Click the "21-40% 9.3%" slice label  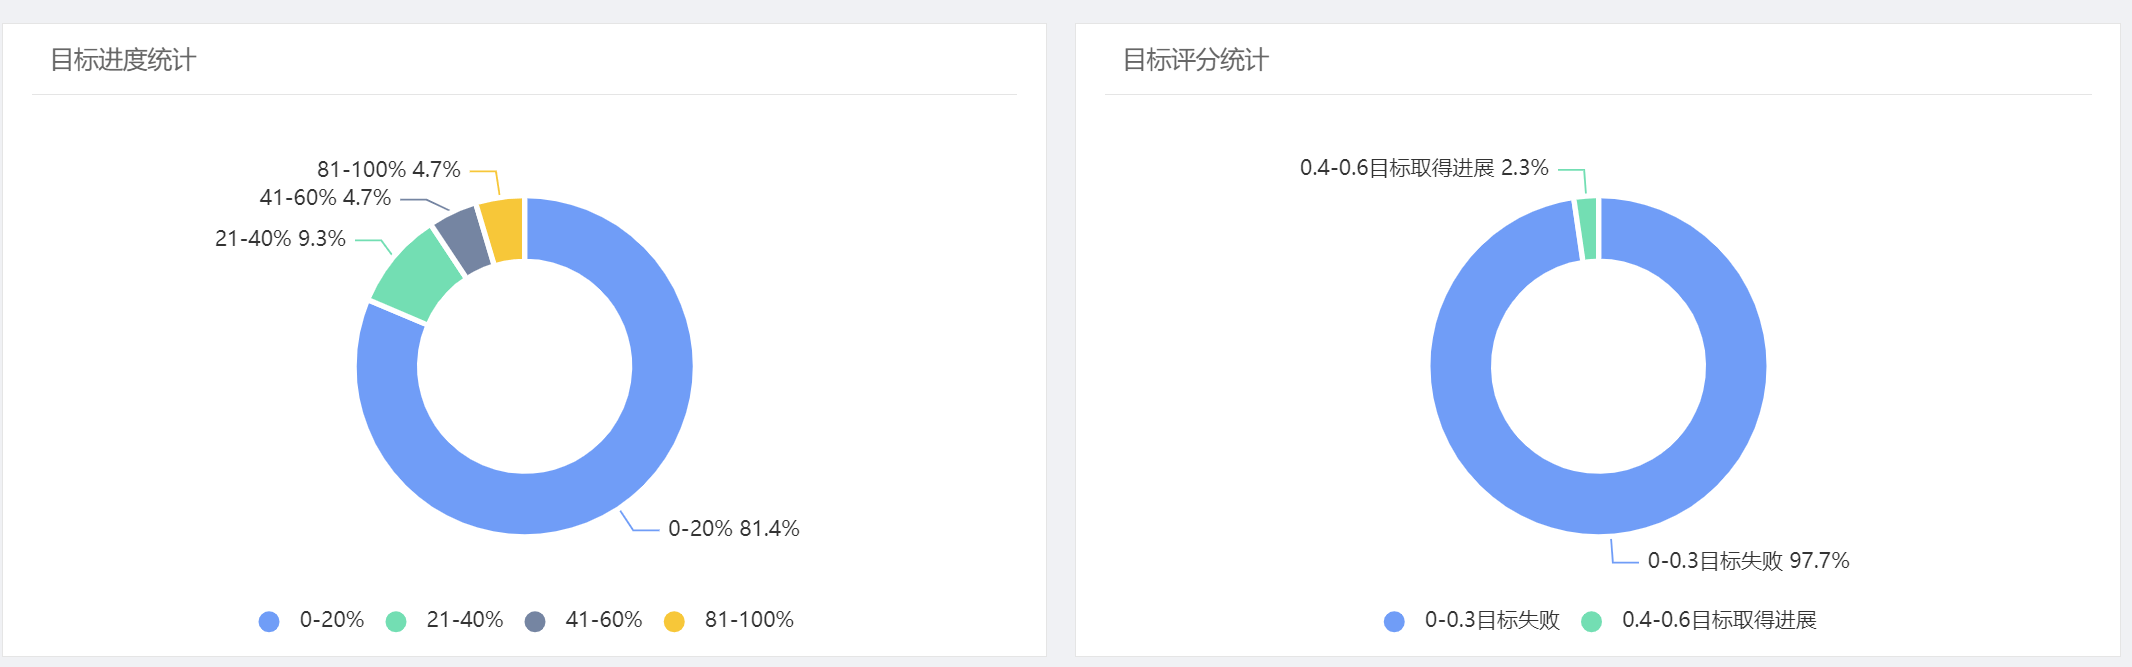pos(280,239)
